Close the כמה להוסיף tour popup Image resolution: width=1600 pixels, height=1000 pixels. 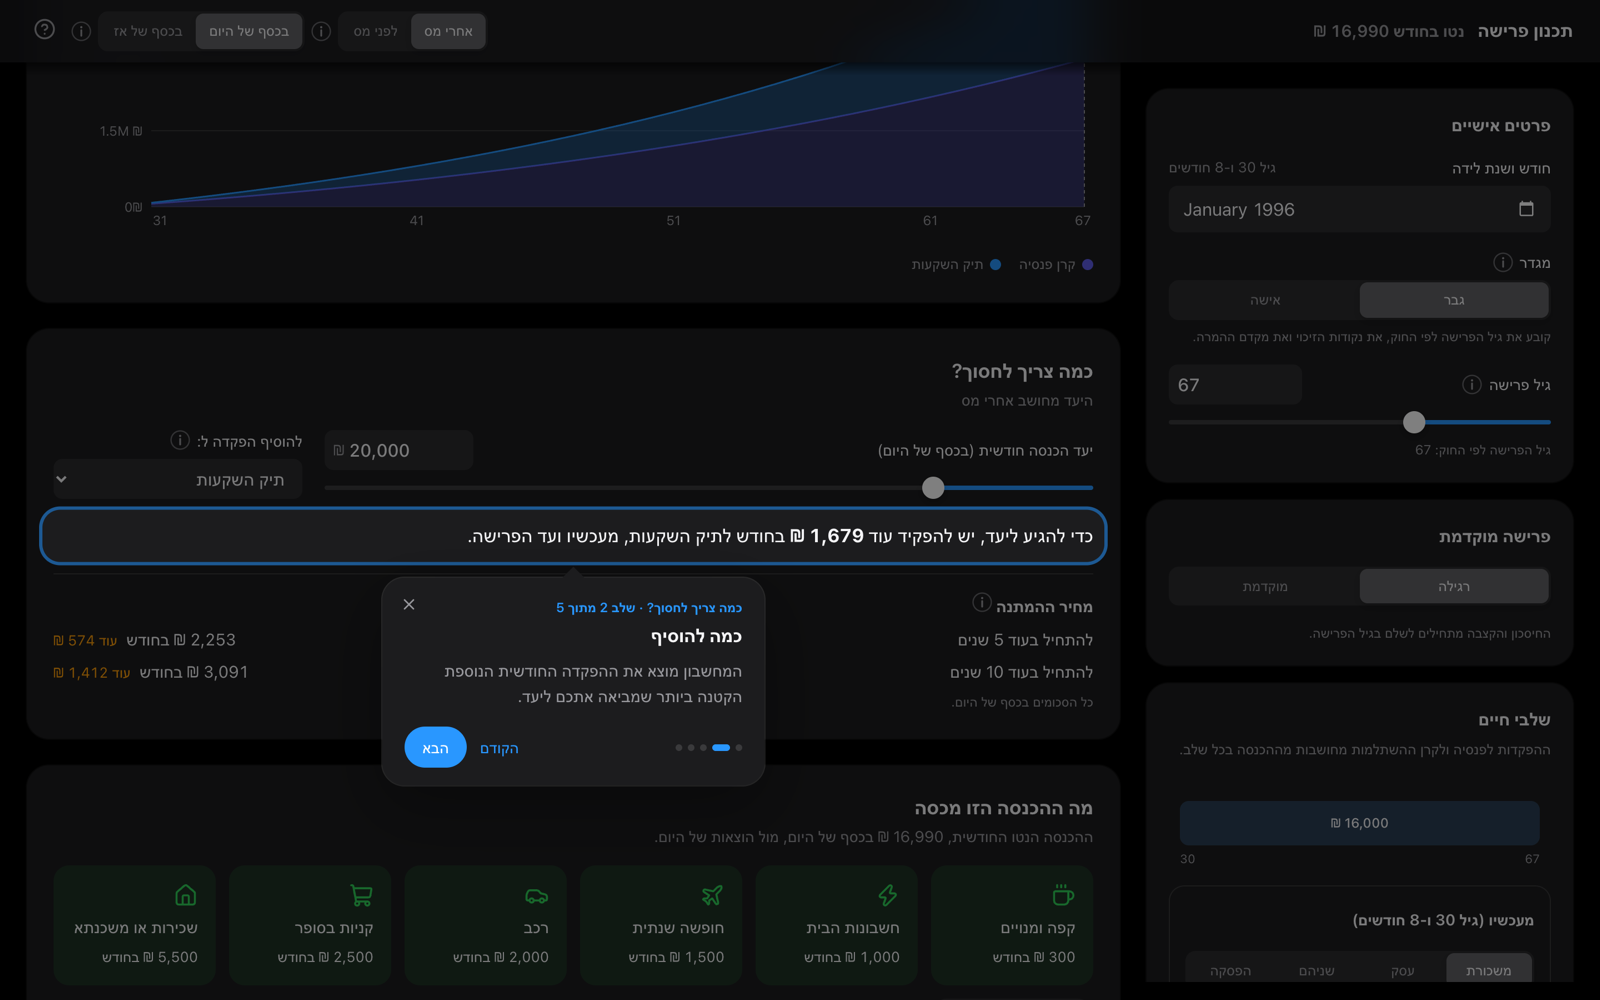[409, 604]
